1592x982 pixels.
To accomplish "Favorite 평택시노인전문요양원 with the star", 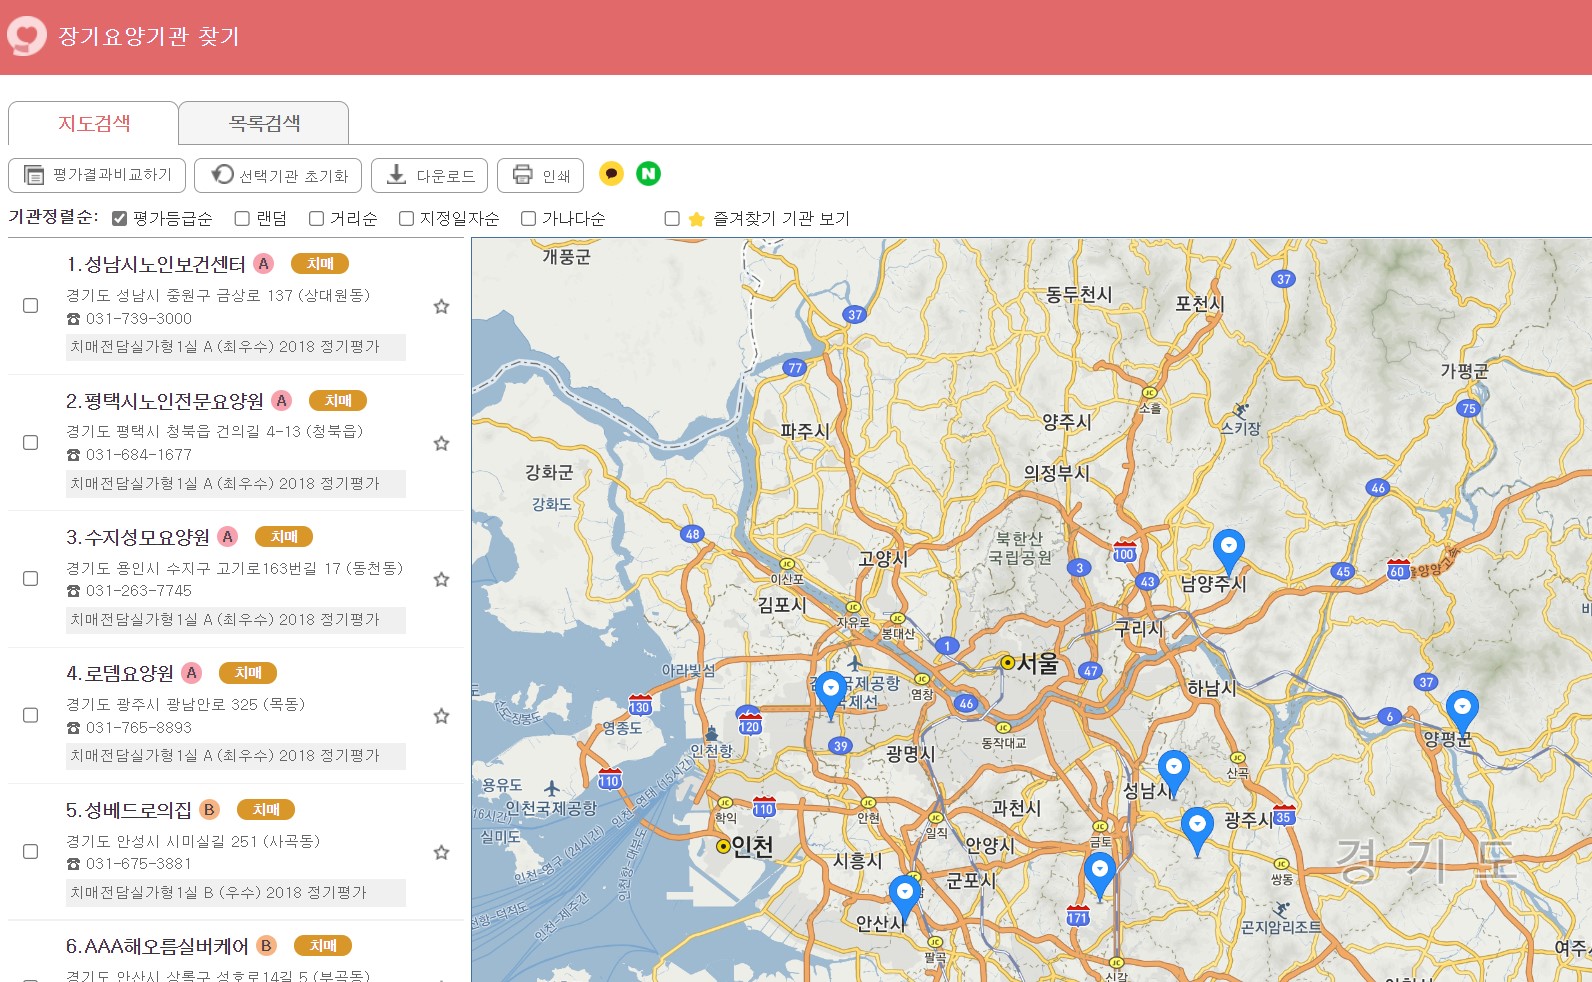I will 441,443.
